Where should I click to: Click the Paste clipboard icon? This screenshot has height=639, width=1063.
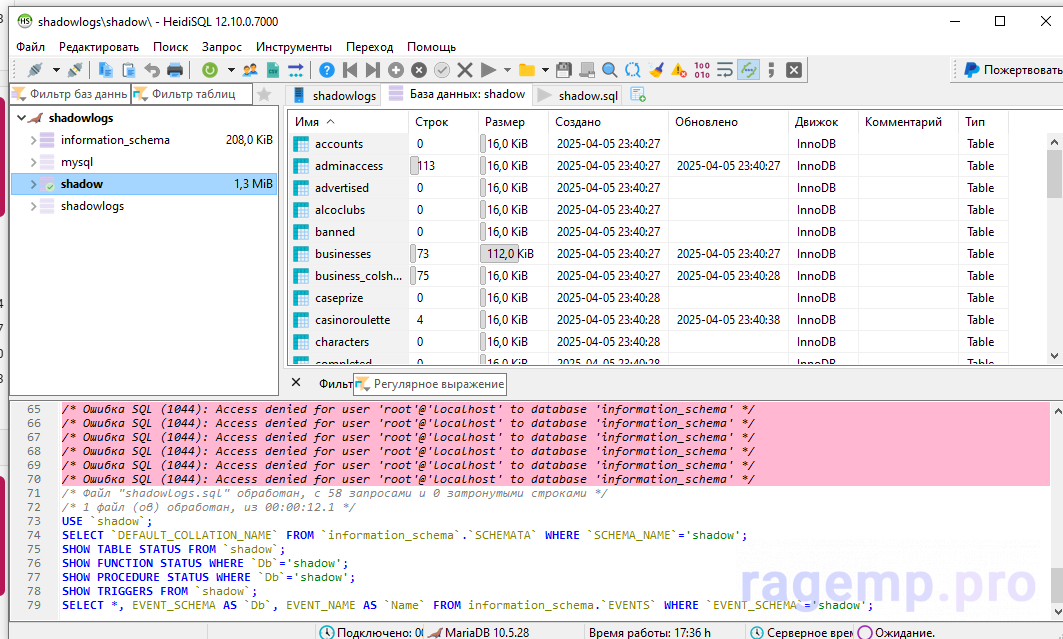click(129, 70)
